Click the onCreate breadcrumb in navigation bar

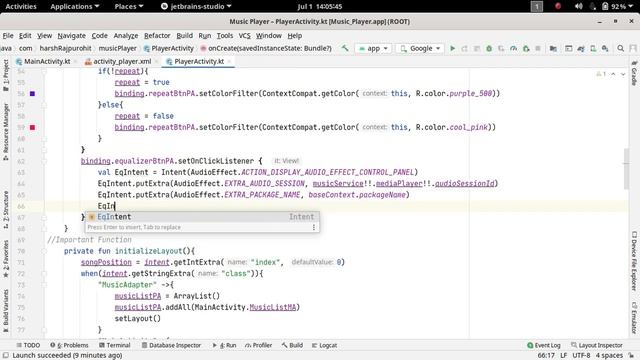pyautogui.click(x=266, y=48)
